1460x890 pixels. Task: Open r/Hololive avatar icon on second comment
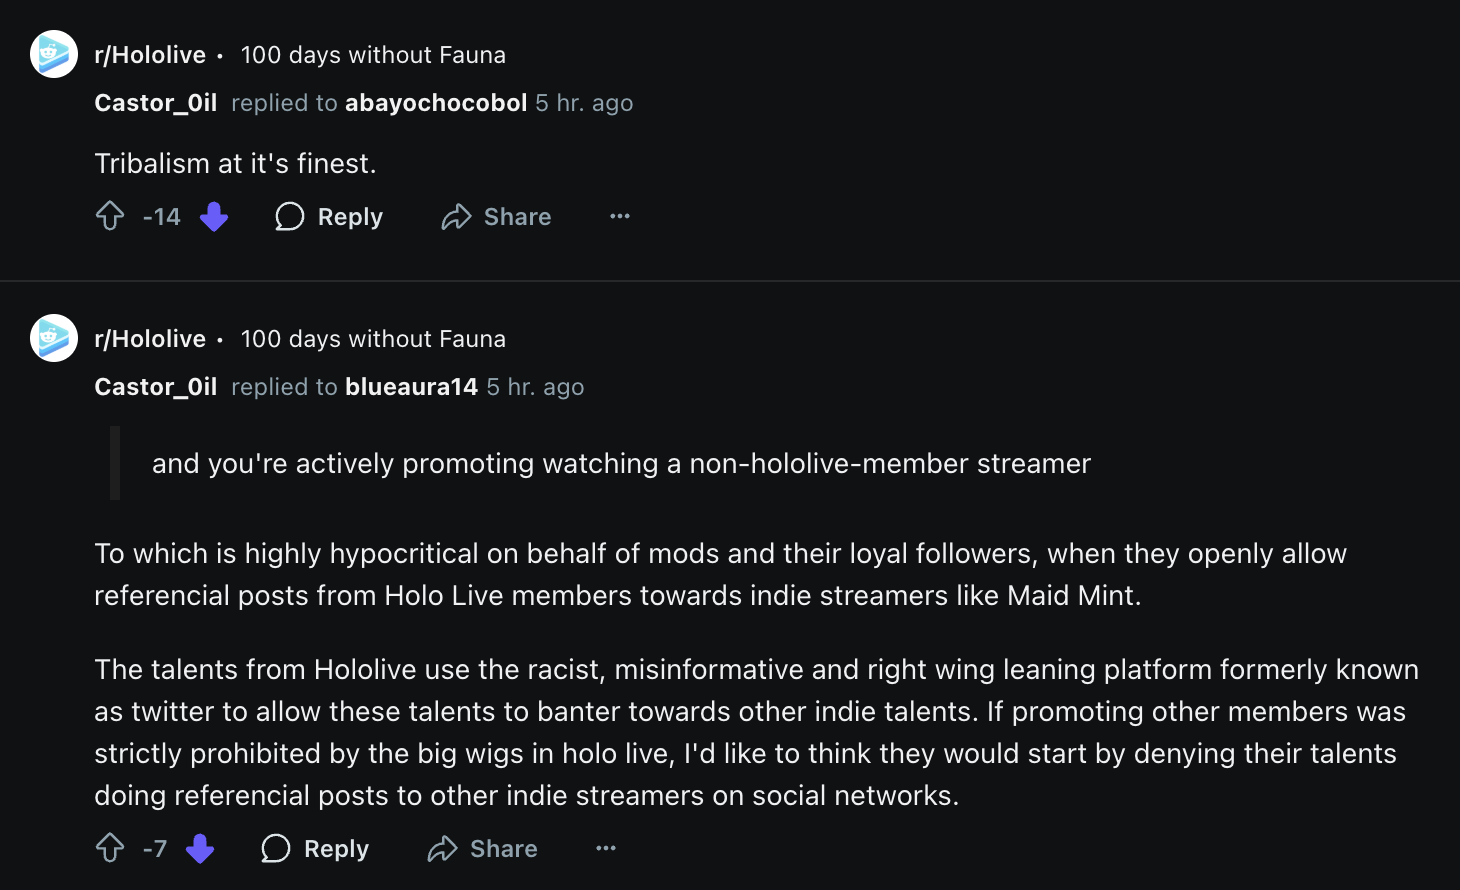54,338
